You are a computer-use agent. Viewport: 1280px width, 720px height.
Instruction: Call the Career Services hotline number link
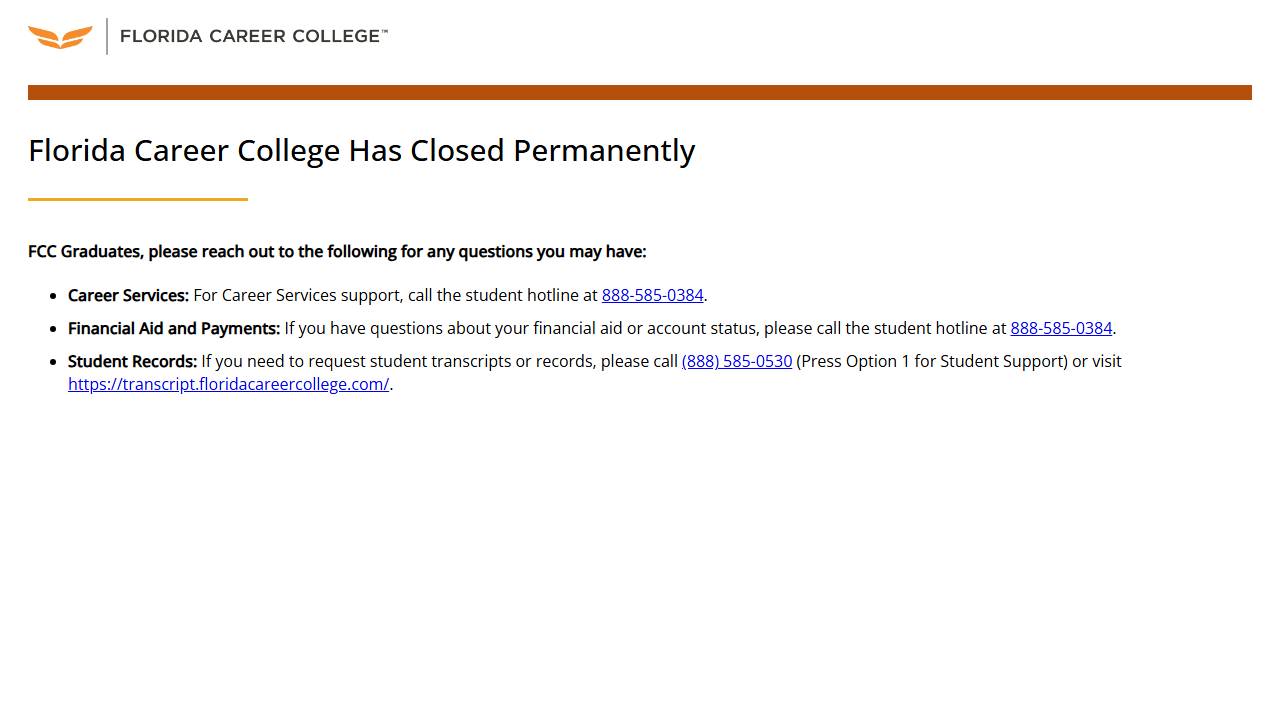tap(652, 295)
